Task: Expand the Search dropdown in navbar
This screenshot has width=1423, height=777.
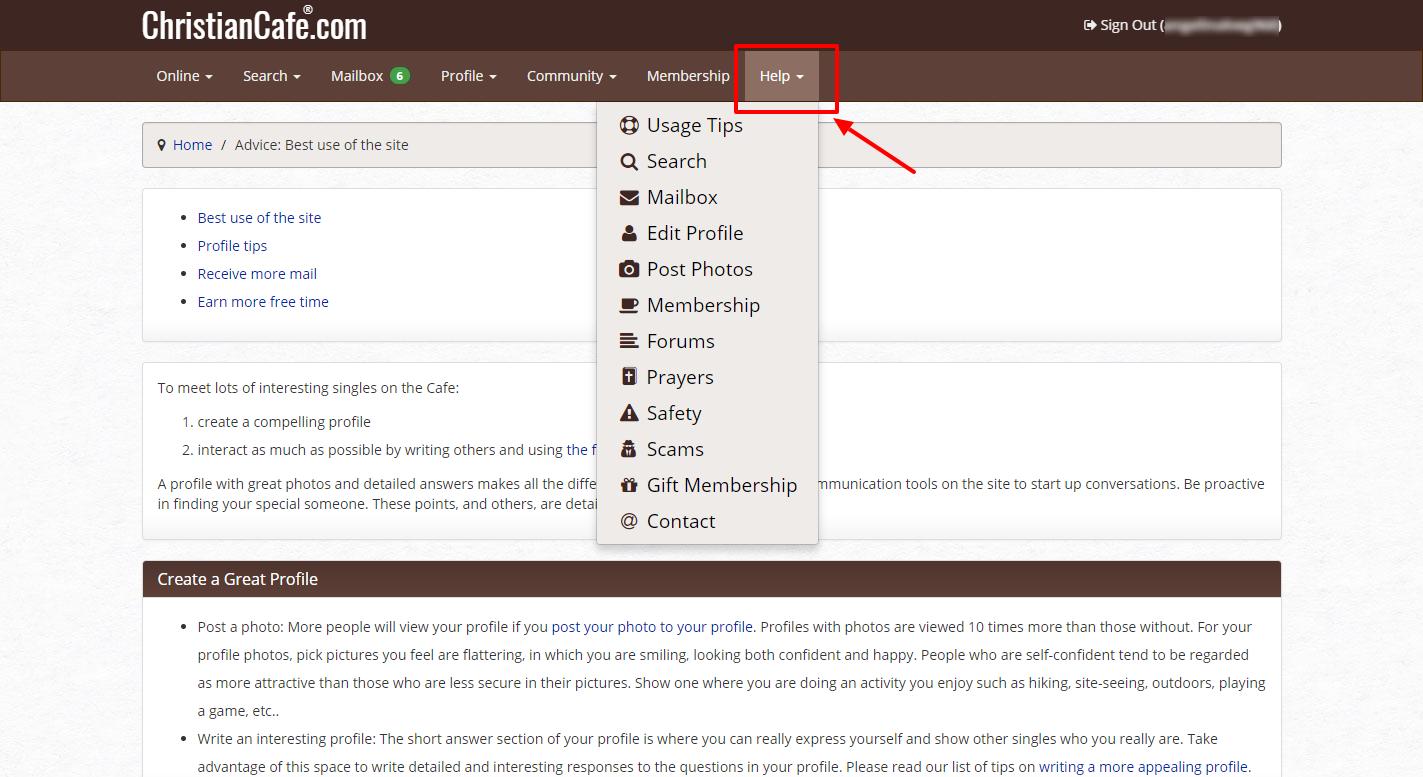Action: [x=271, y=76]
